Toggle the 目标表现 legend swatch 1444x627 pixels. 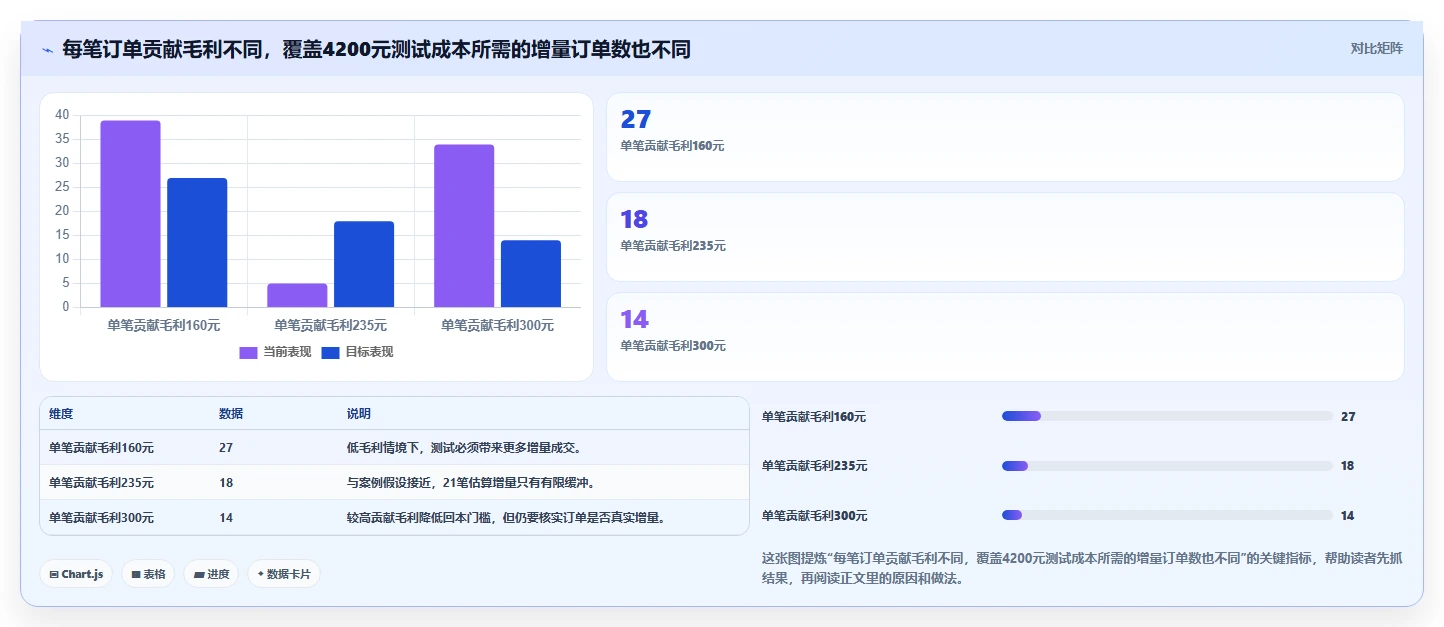[331, 352]
